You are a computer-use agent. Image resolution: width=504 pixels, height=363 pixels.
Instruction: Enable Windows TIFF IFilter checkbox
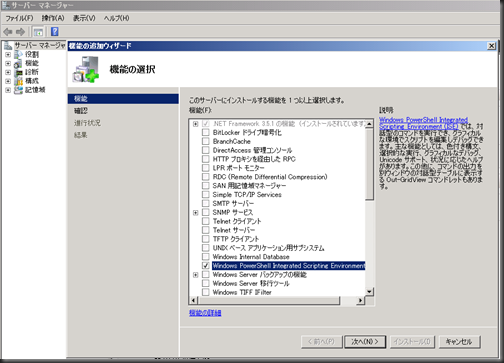[x=206, y=292]
